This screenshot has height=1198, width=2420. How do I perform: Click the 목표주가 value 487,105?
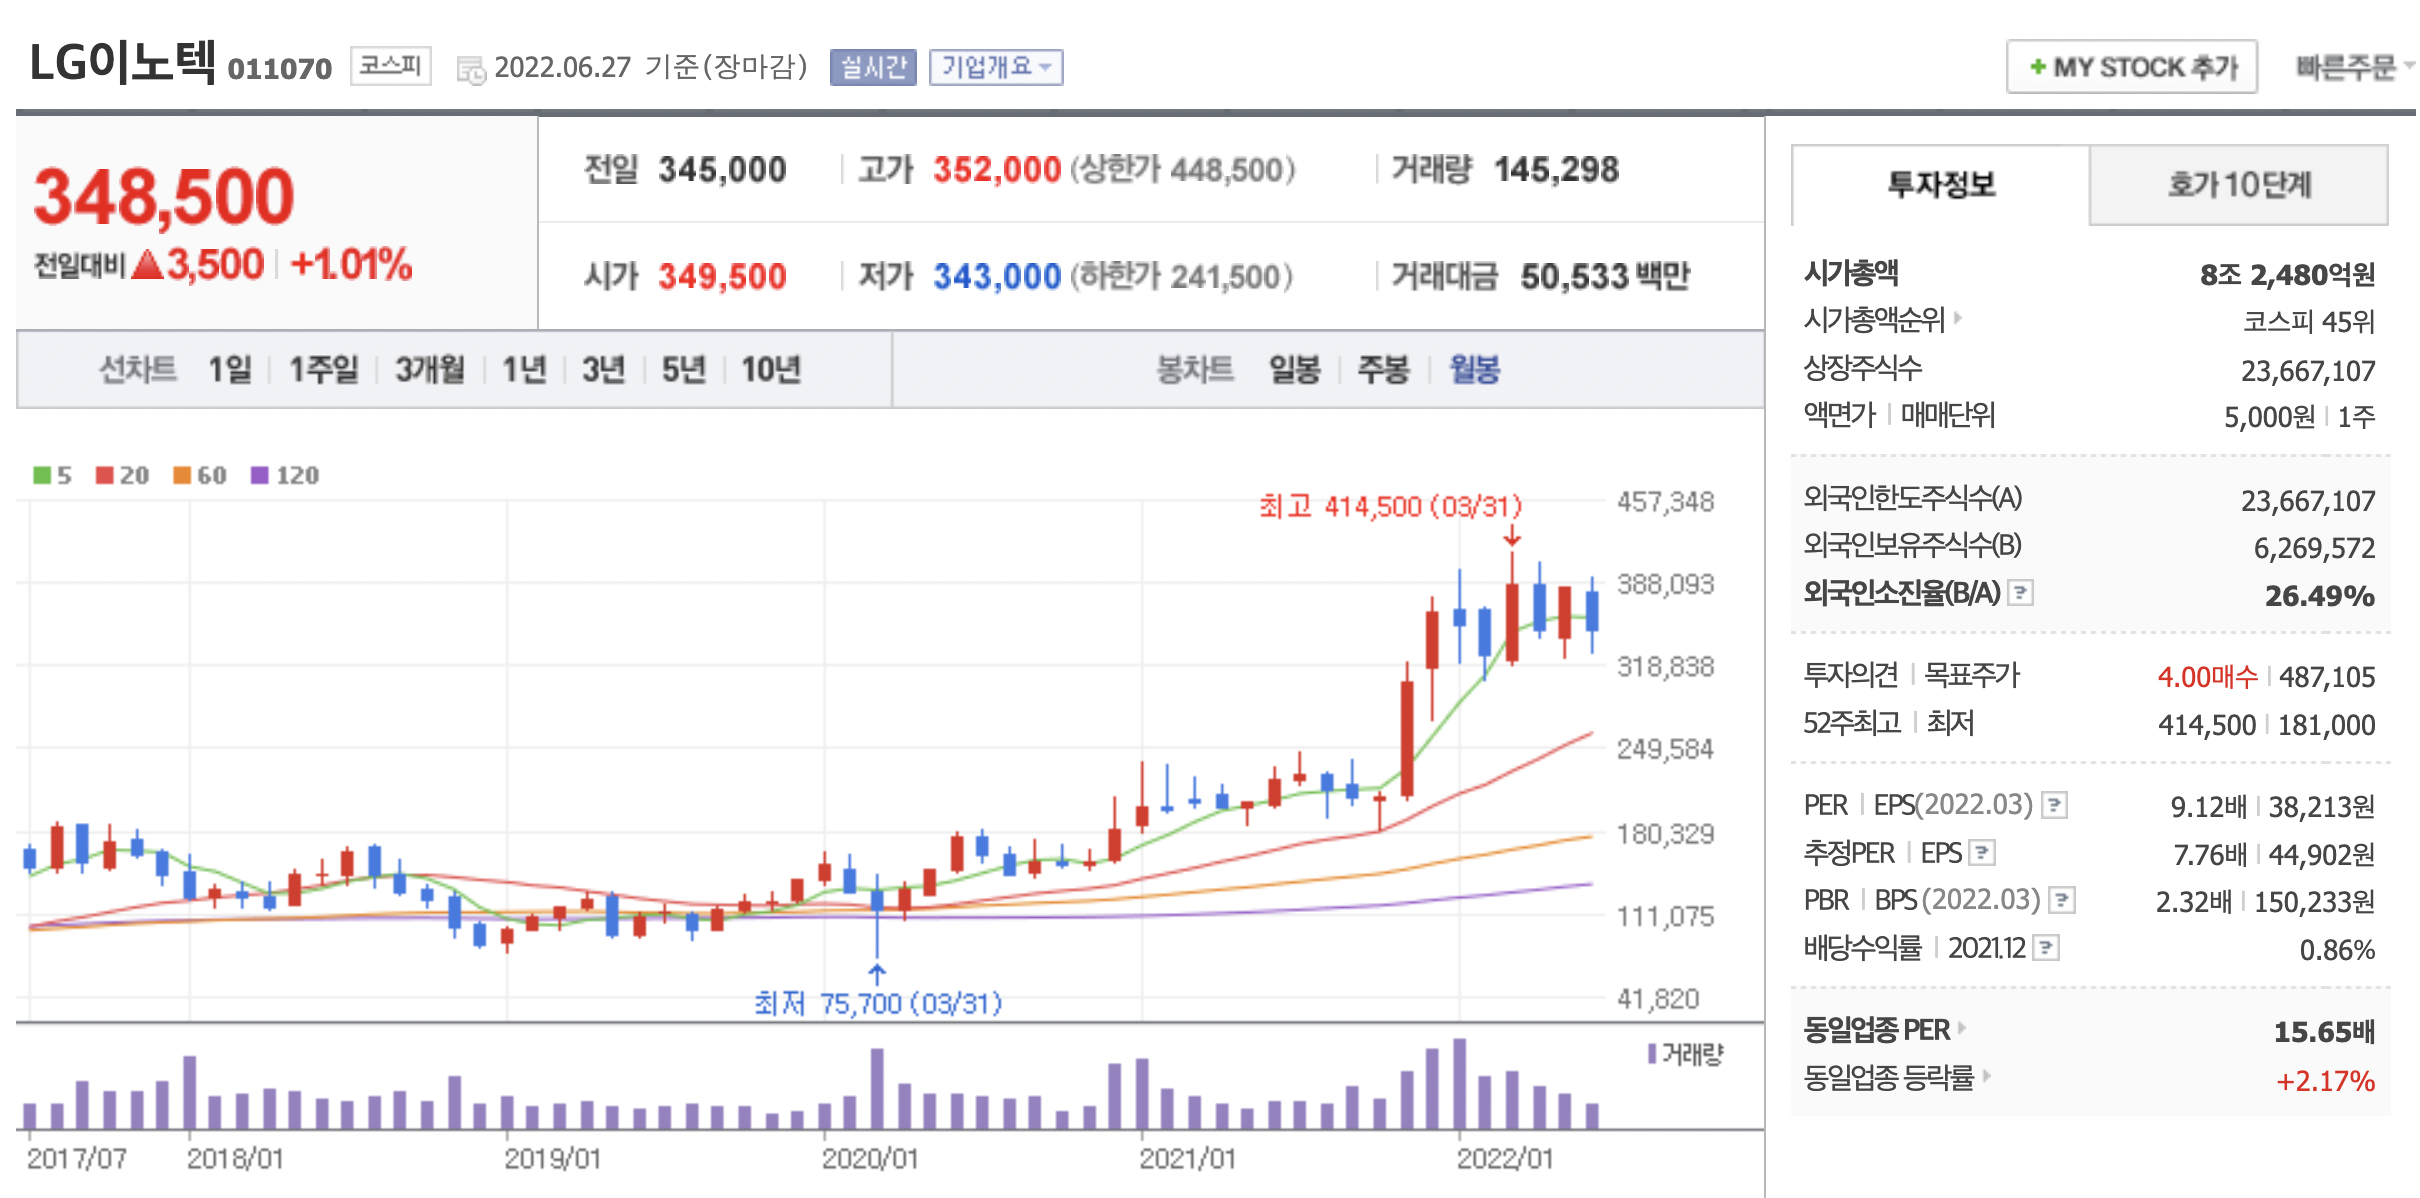click(x=2327, y=677)
